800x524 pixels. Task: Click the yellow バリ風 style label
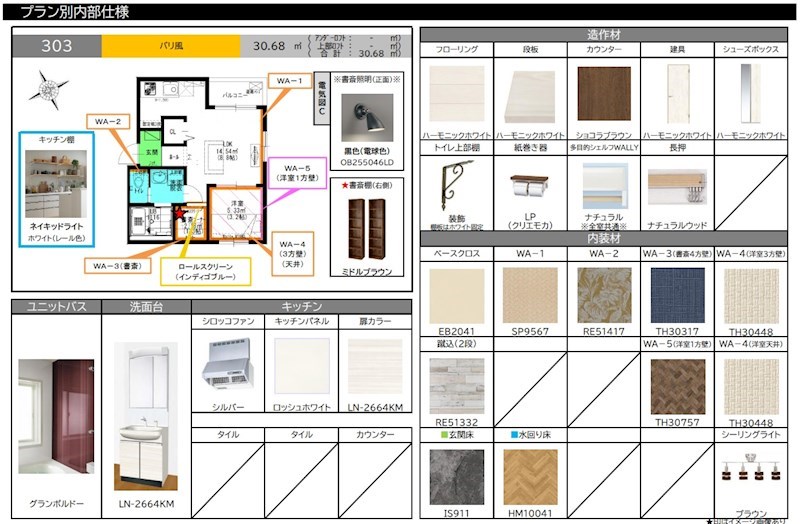point(171,46)
